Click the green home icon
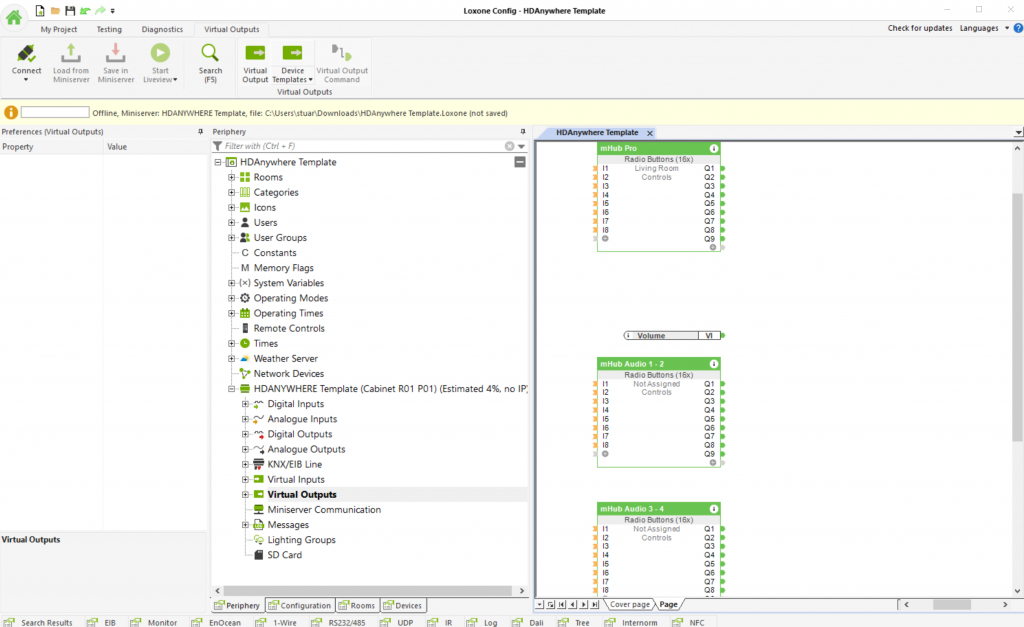Screen dimensions: 1024x627 click(14, 17)
